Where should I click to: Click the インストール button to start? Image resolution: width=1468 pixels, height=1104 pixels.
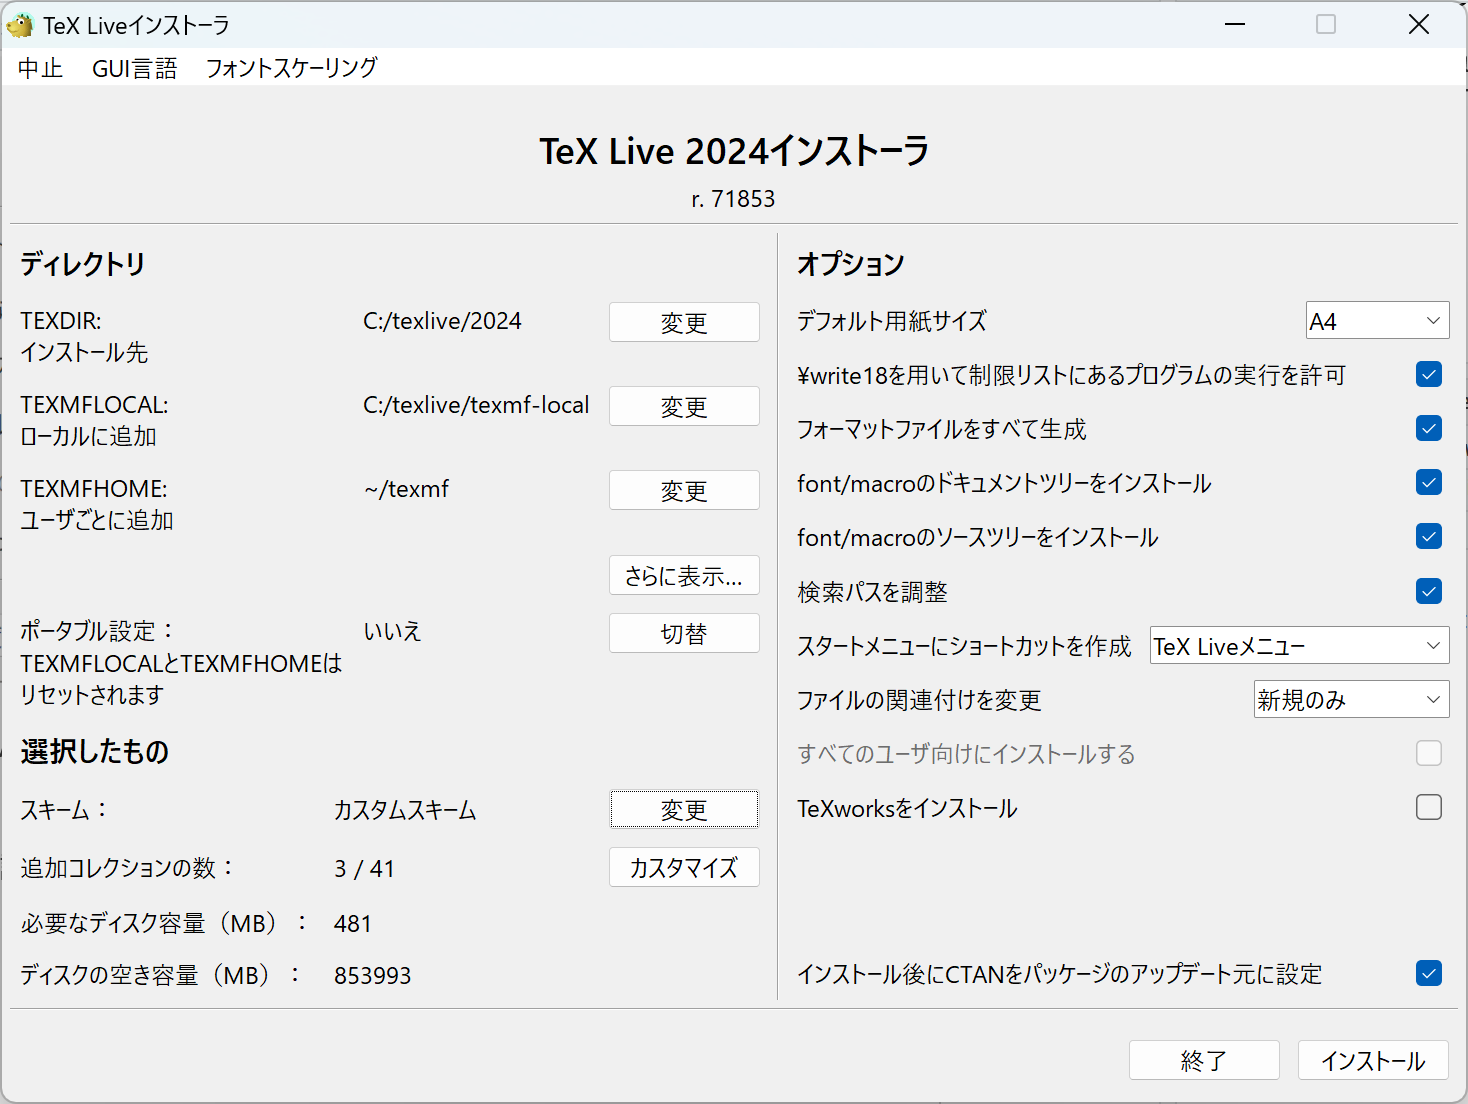click(1372, 1060)
